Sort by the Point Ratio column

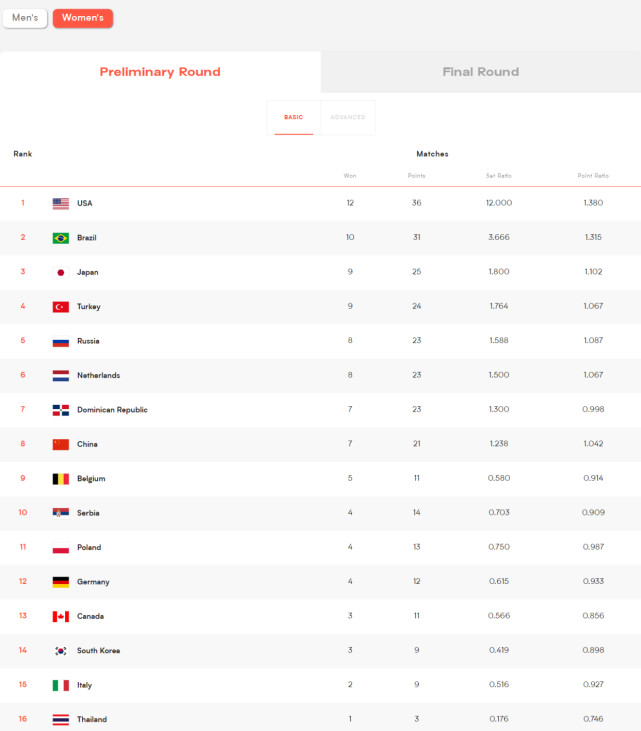[593, 176]
